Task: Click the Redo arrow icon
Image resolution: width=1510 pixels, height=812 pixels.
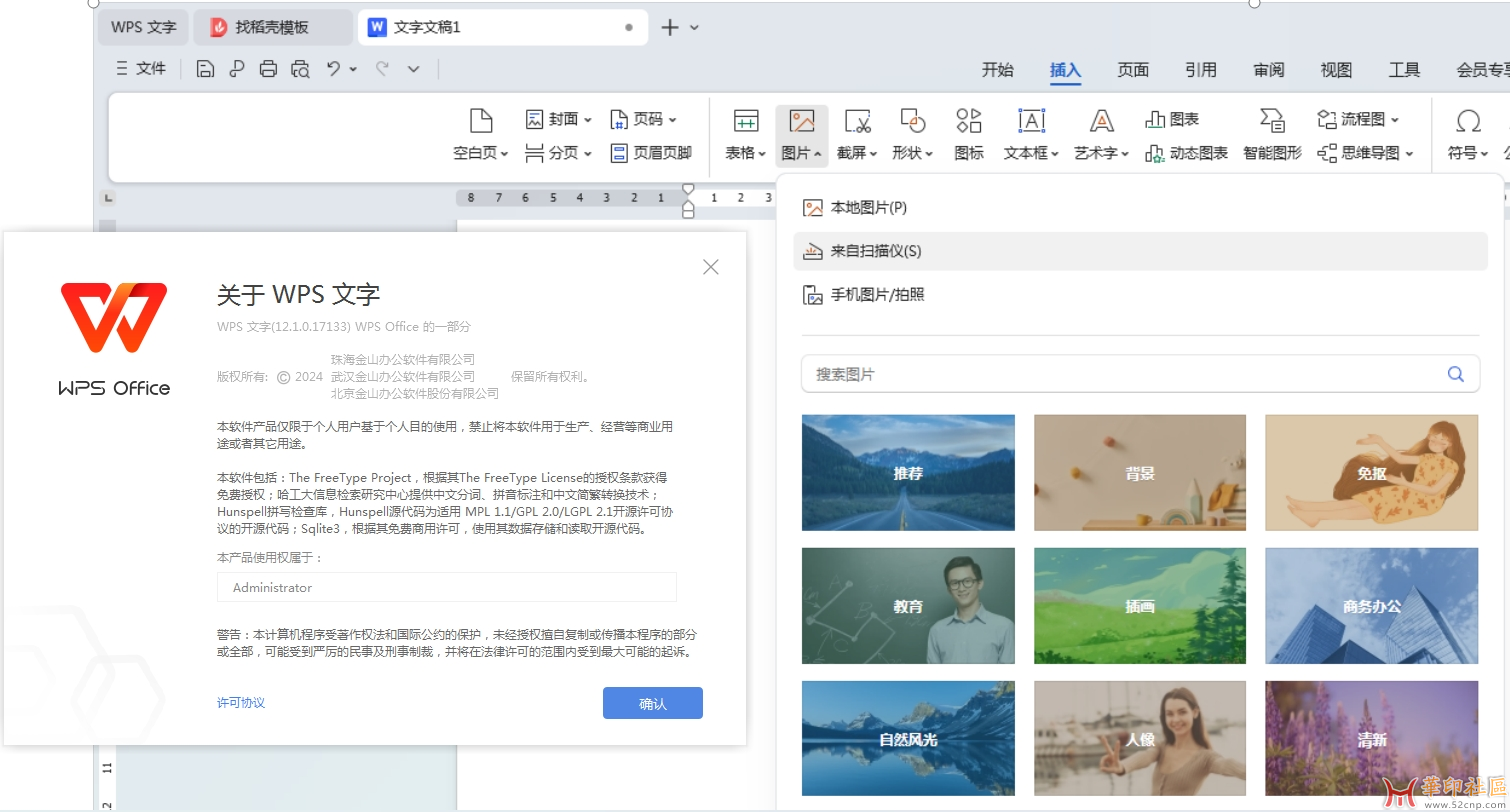Action: pos(382,69)
